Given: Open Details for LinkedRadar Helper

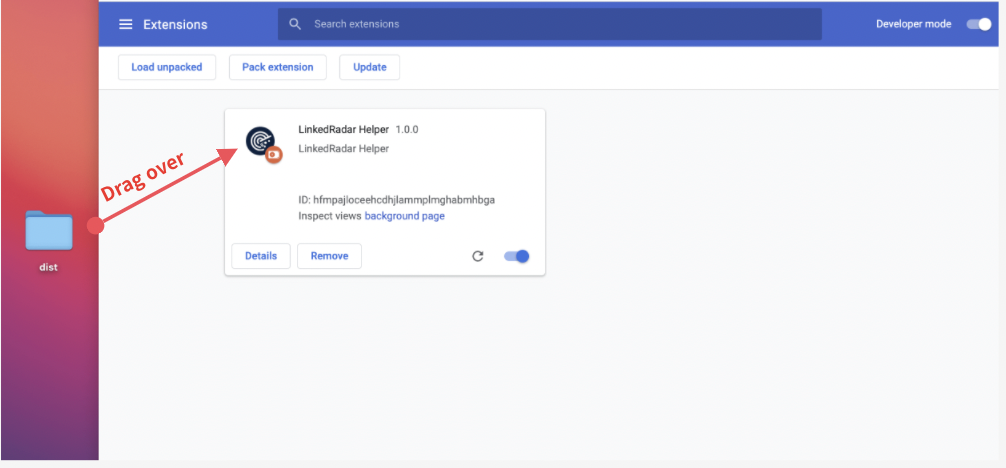Looking at the screenshot, I should point(261,256).
